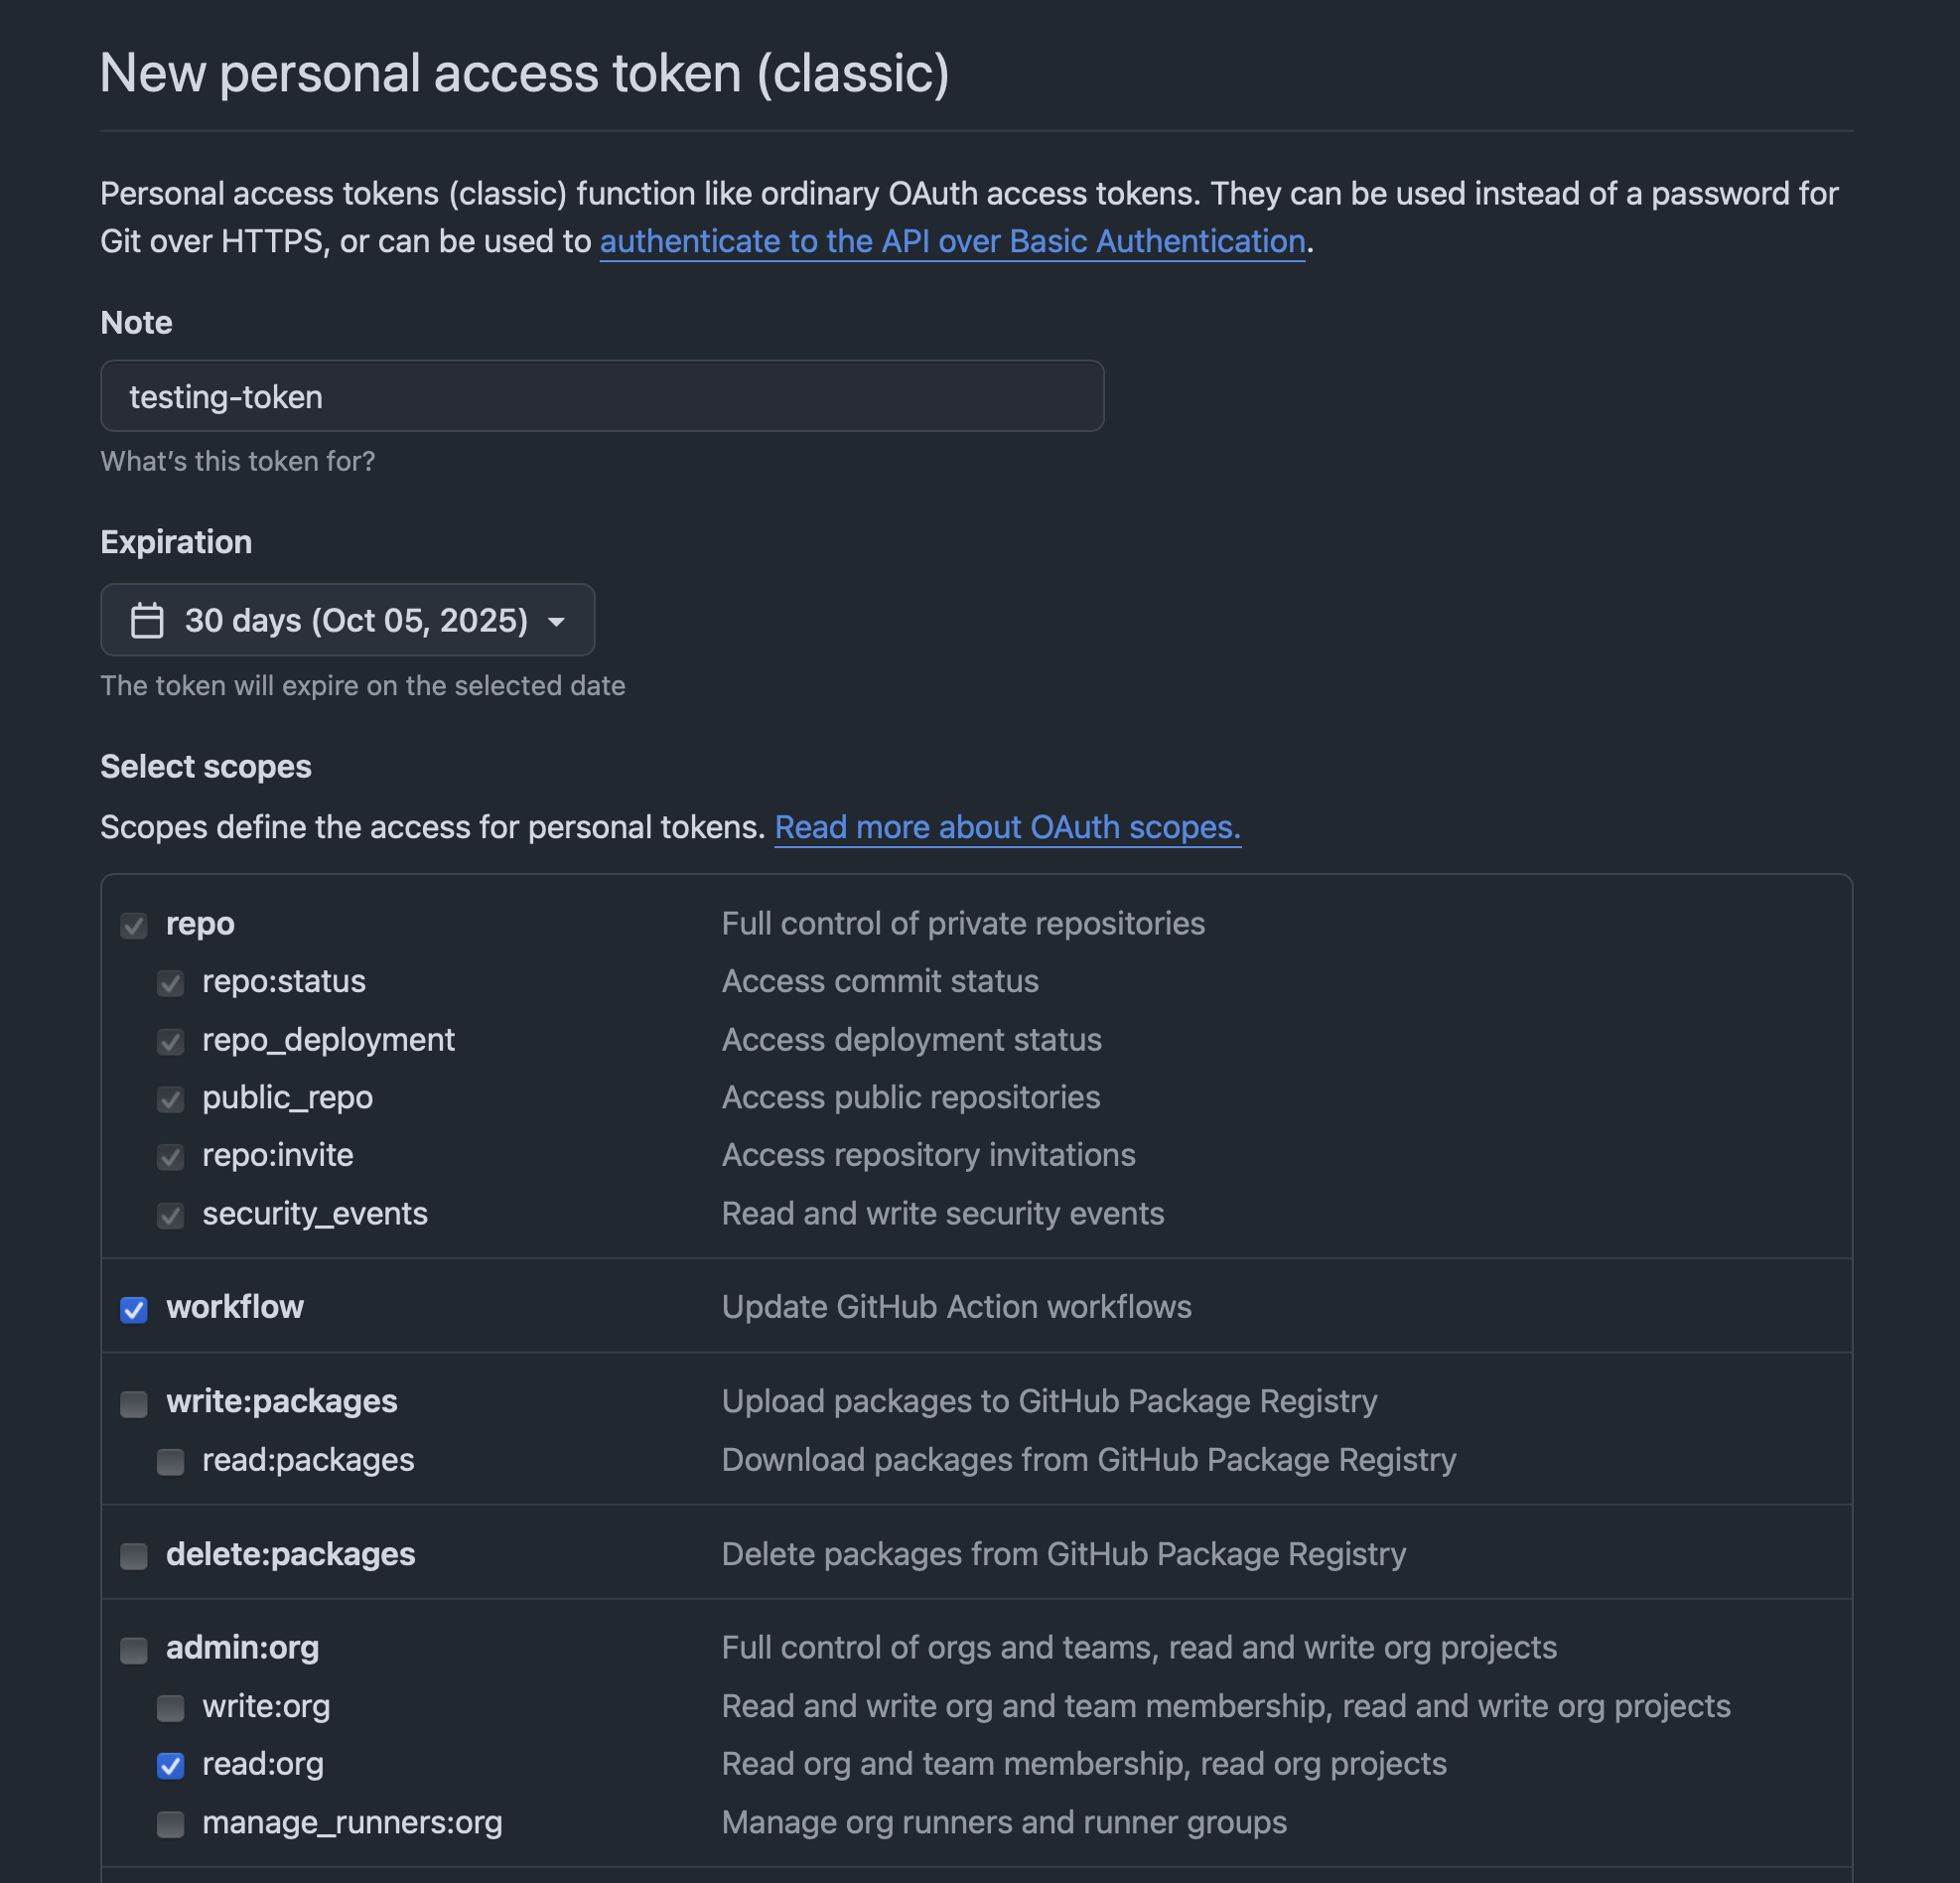The height and width of the screenshot is (1883, 1960).
Task: Select the Note field containing testing-token
Action: (x=601, y=396)
